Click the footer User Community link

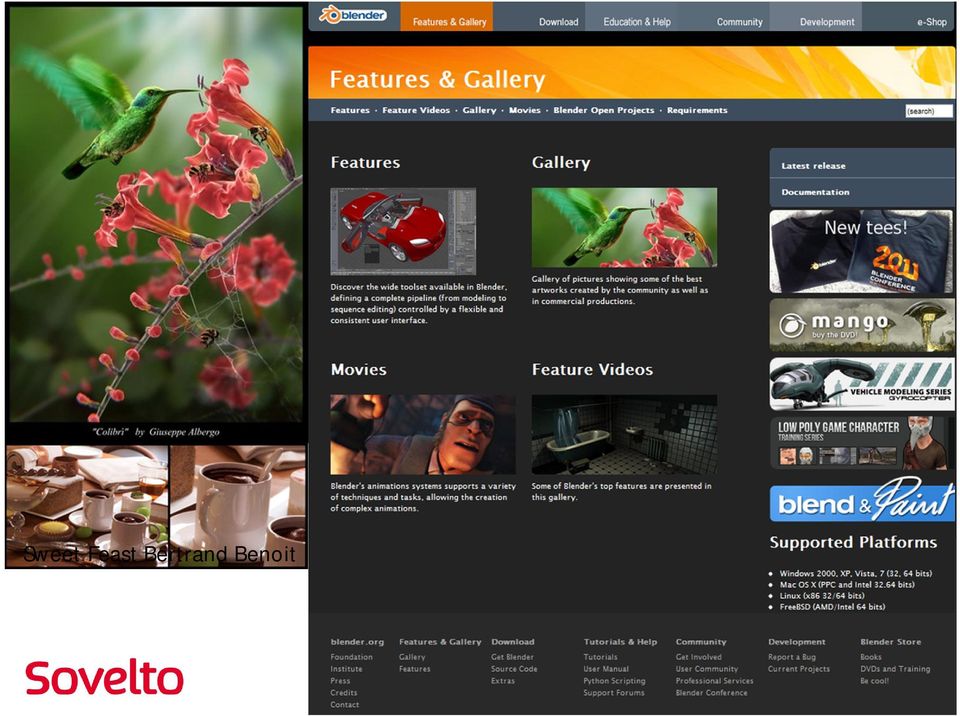pyautogui.click(x=707, y=669)
